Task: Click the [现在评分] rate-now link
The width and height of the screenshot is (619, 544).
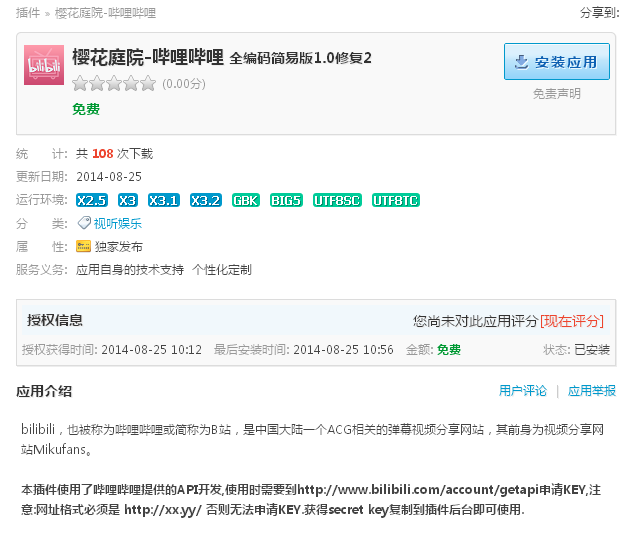Action: point(572,321)
